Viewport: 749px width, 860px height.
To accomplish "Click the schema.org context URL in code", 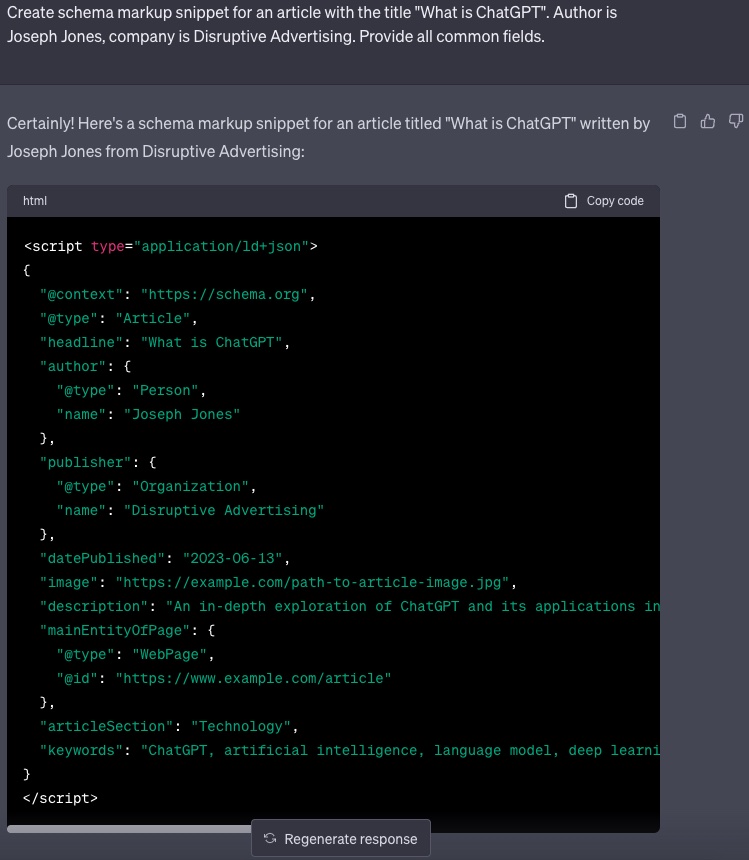I will [x=228, y=294].
